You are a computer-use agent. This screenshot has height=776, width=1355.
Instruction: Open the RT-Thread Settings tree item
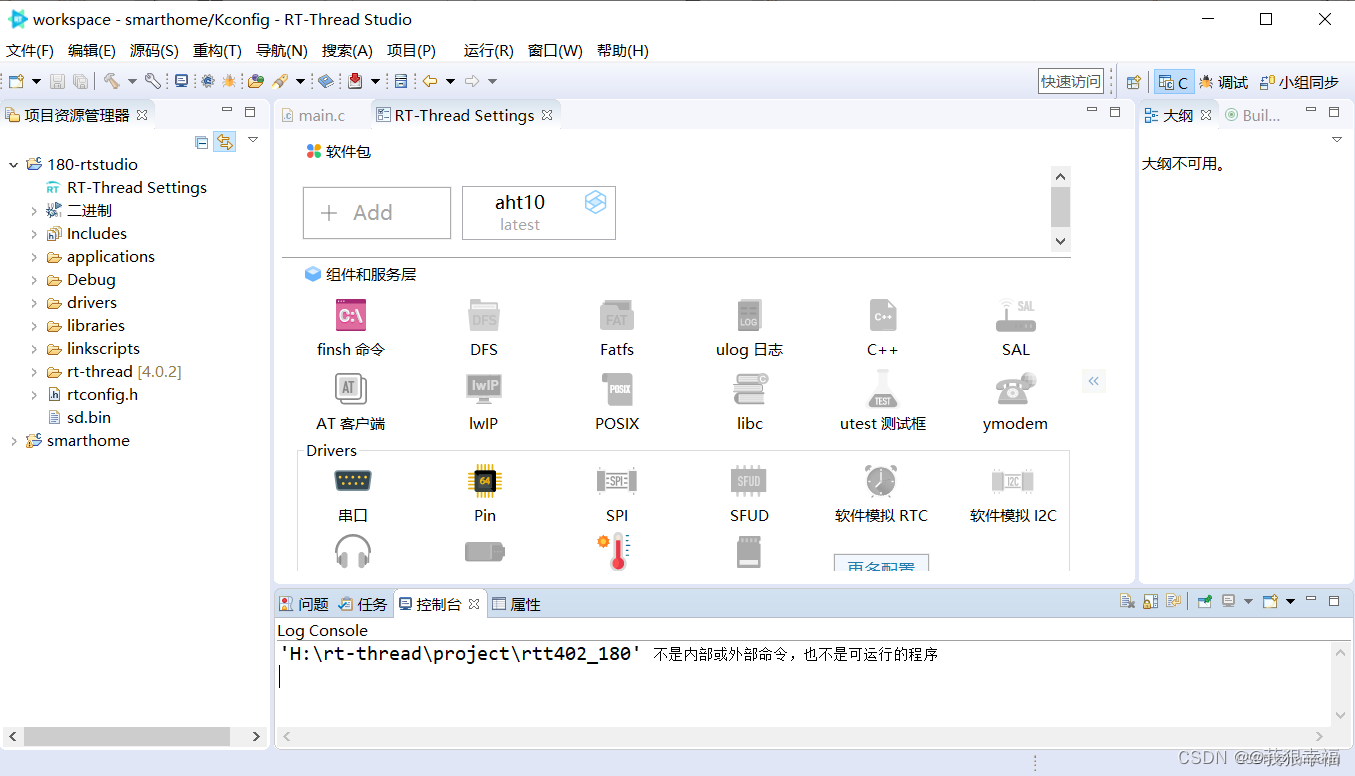click(125, 188)
